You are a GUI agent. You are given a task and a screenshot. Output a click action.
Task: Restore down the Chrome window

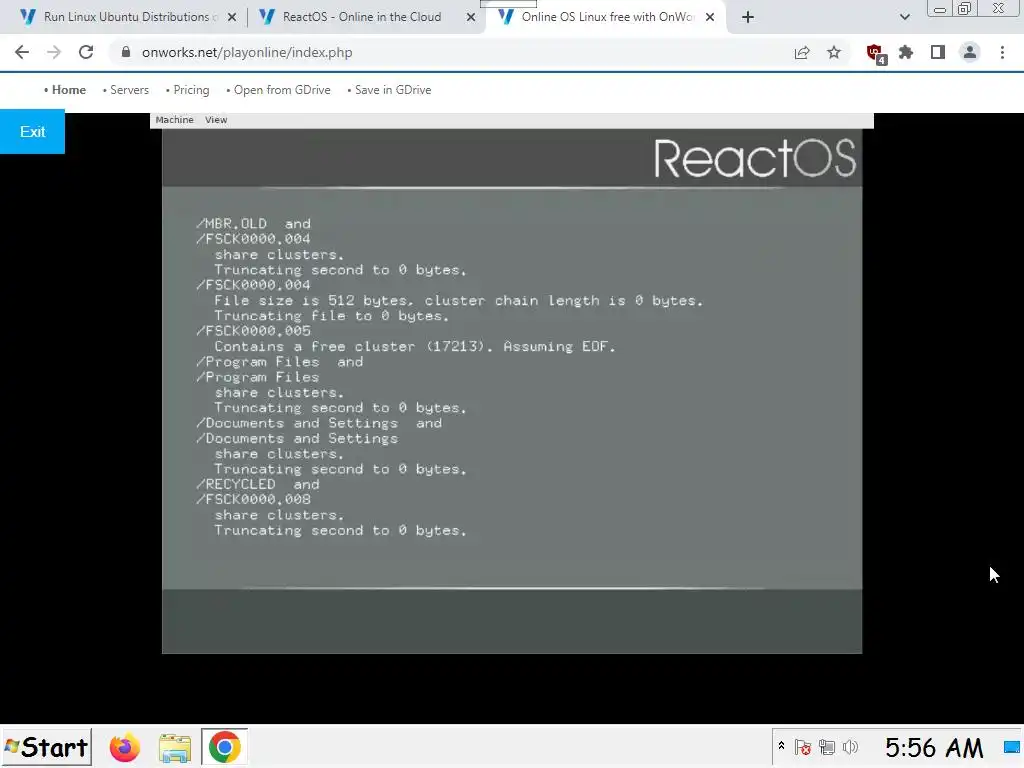point(965,9)
